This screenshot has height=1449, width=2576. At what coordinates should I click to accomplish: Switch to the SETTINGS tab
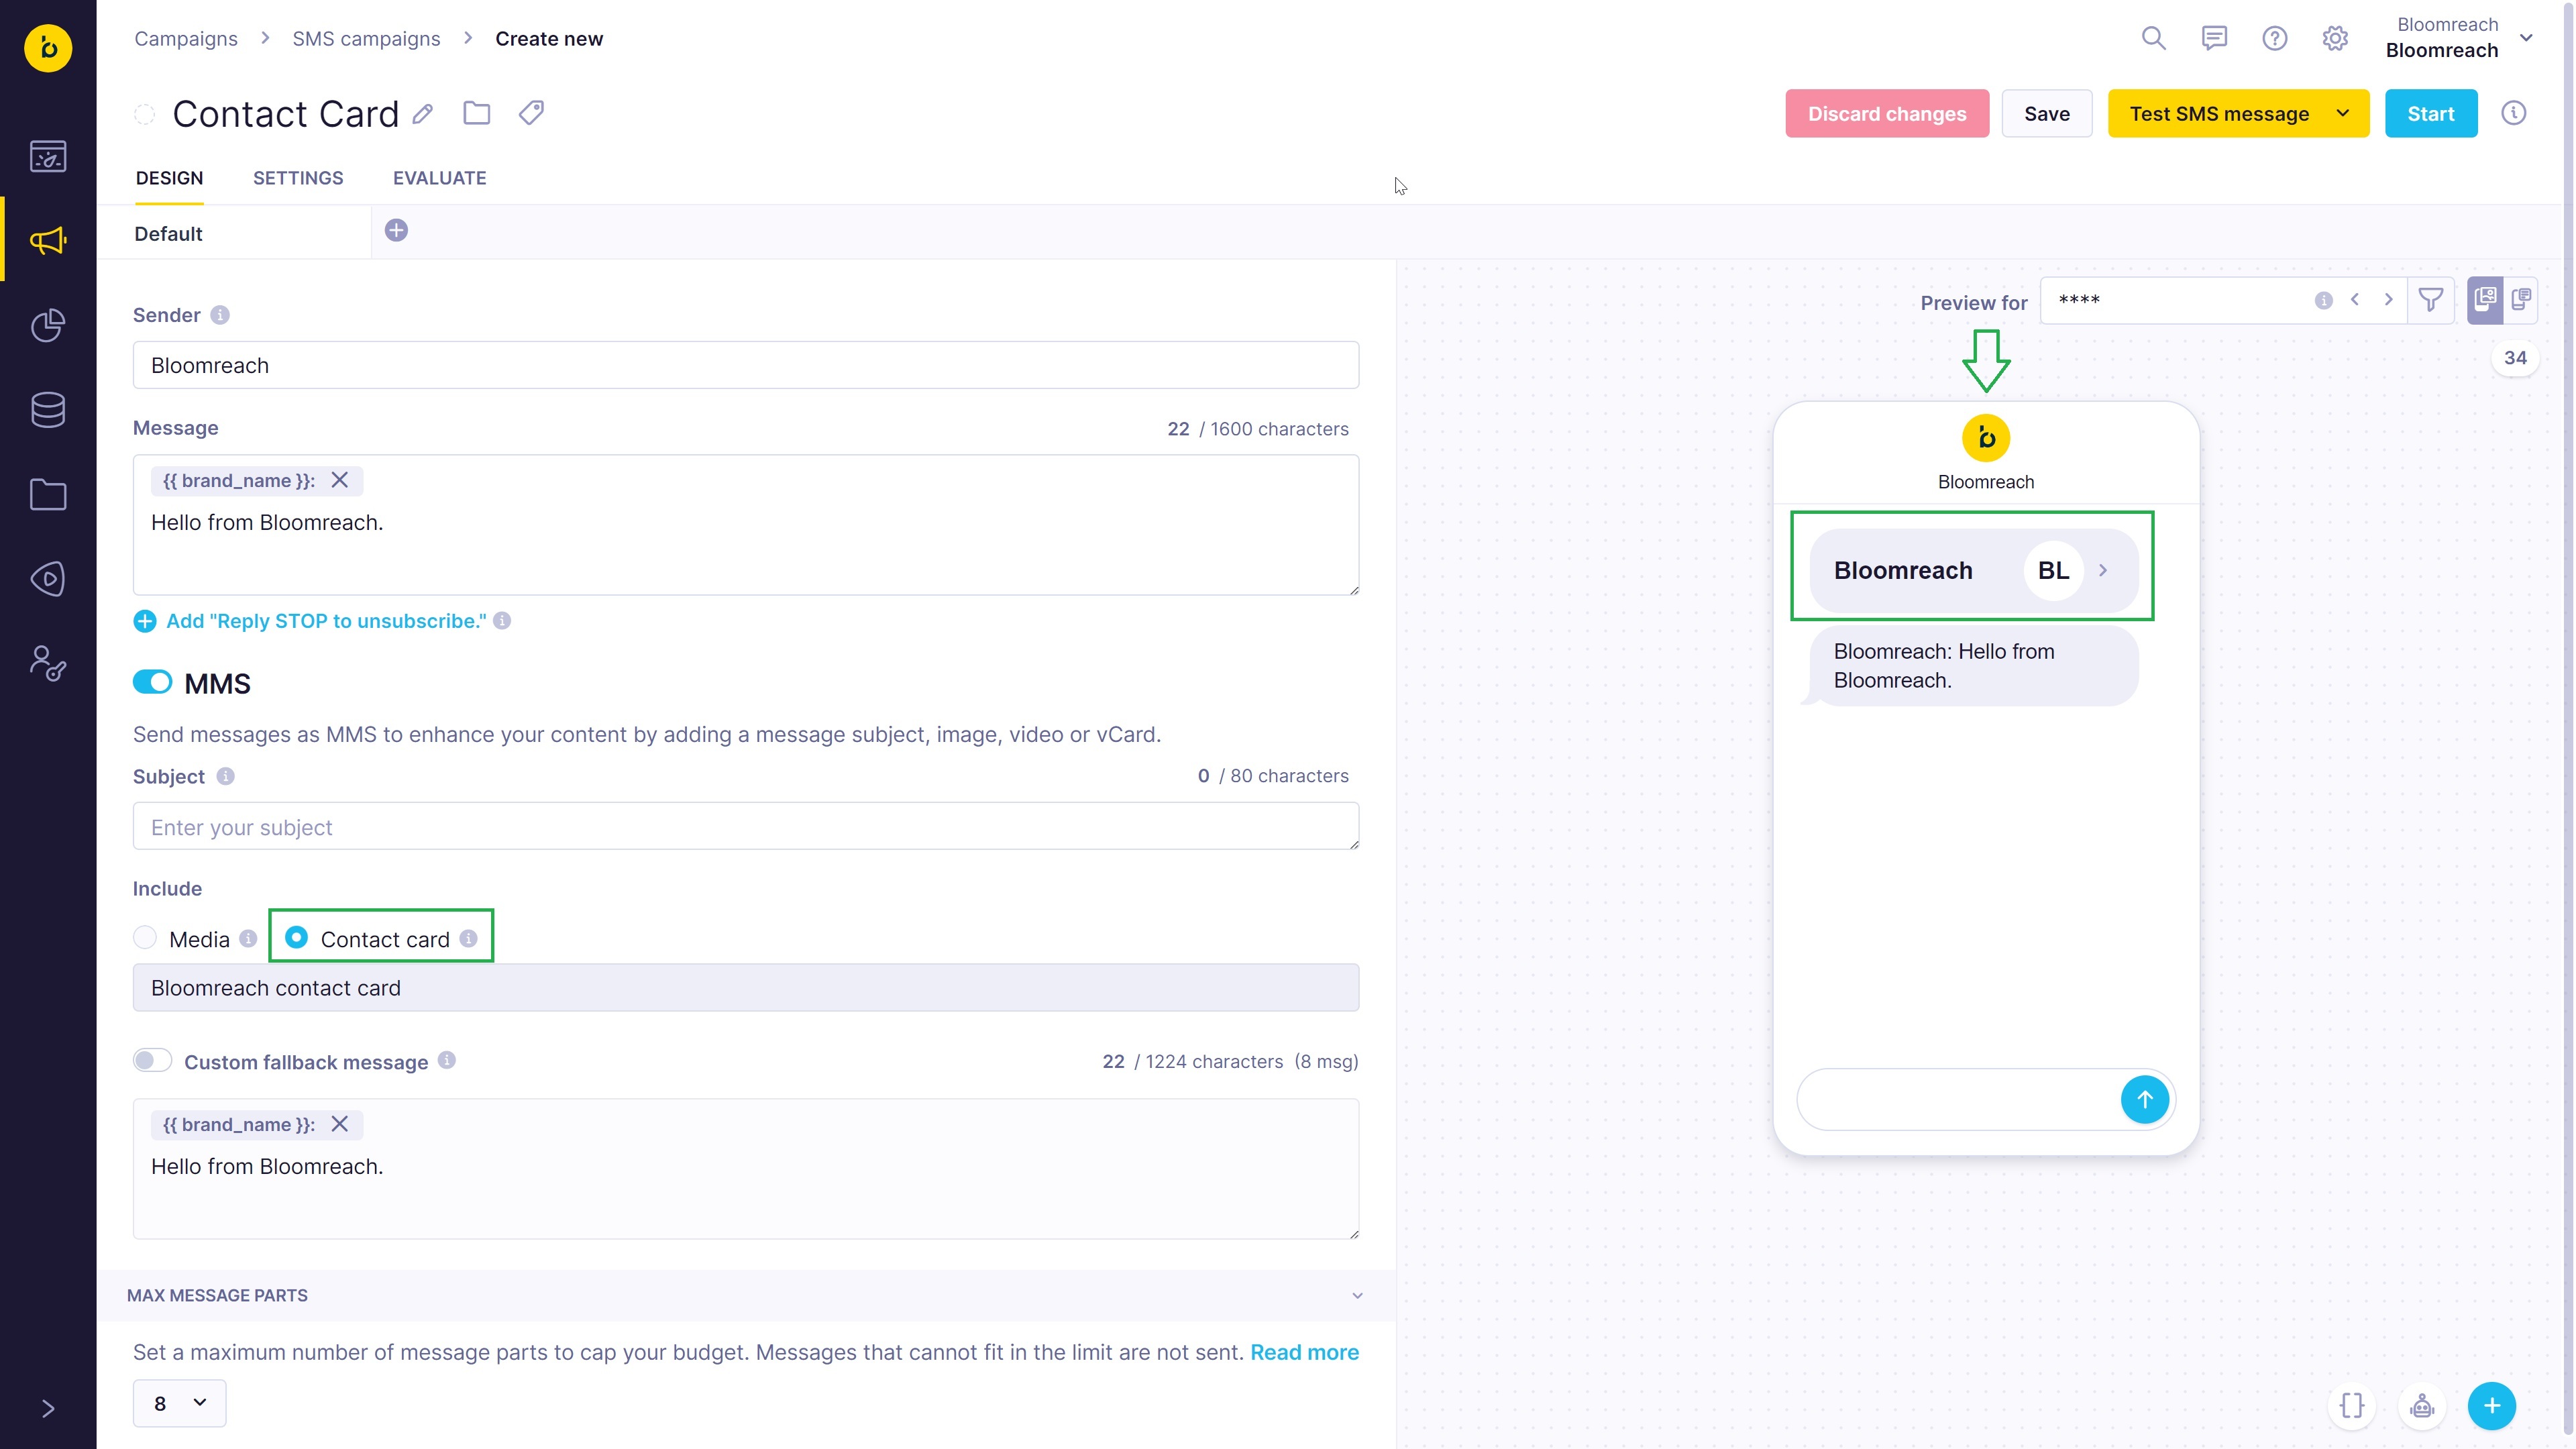pyautogui.click(x=298, y=178)
